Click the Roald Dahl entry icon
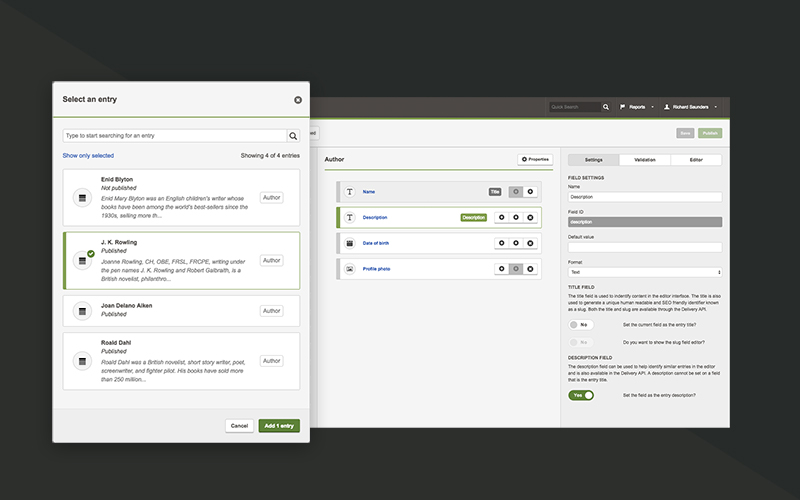This screenshot has height=500, width=800. point(82,362)
